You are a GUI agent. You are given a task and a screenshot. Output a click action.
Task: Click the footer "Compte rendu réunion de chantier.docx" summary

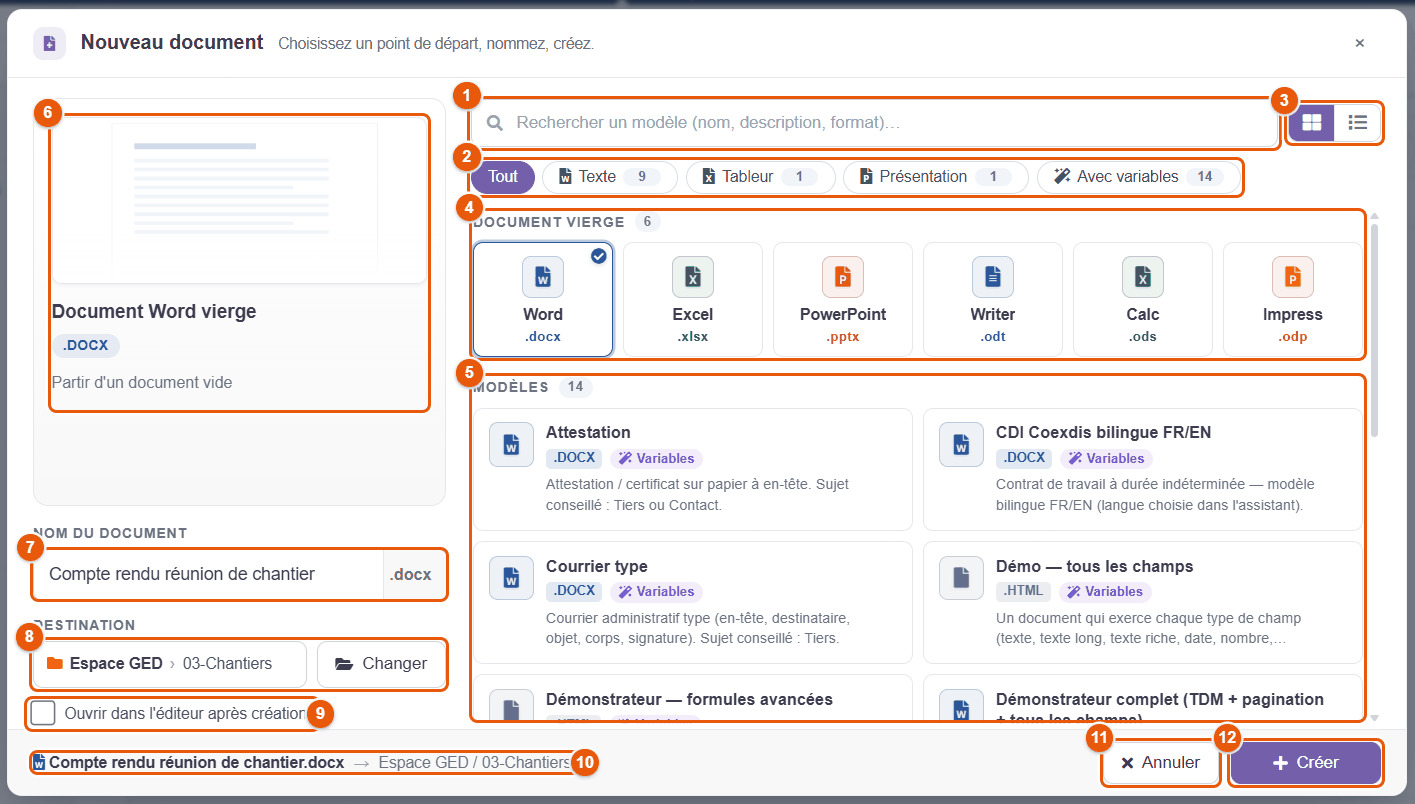[197, 762]
